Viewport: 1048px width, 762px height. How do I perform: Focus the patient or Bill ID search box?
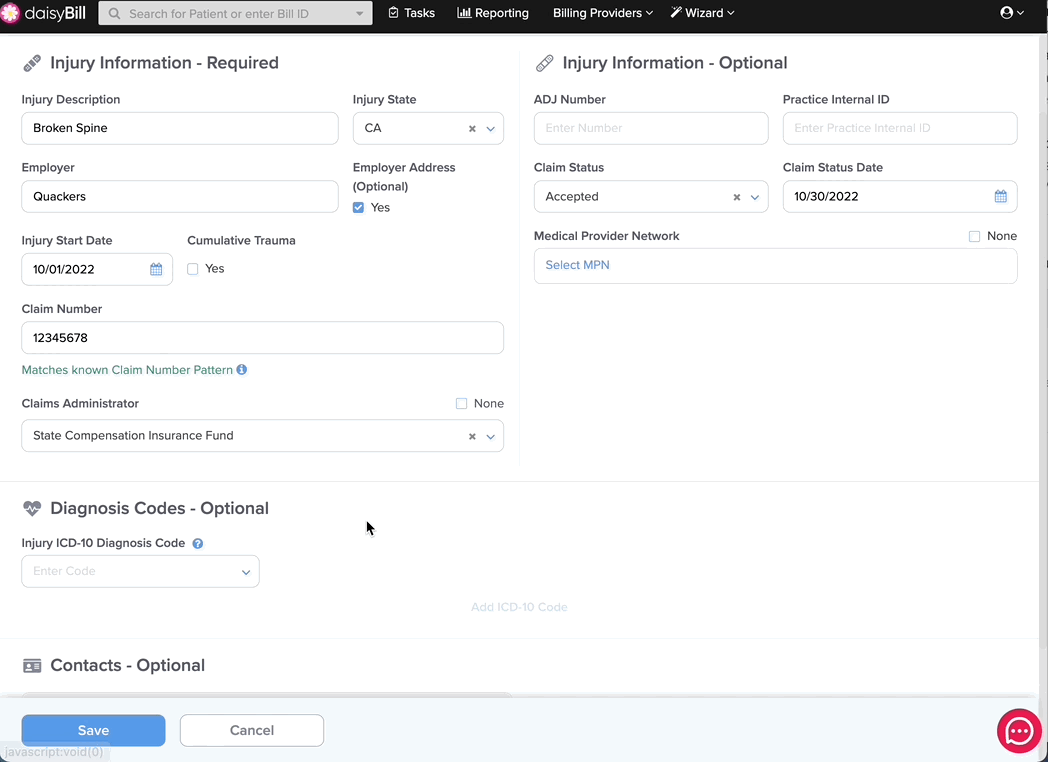235,13
